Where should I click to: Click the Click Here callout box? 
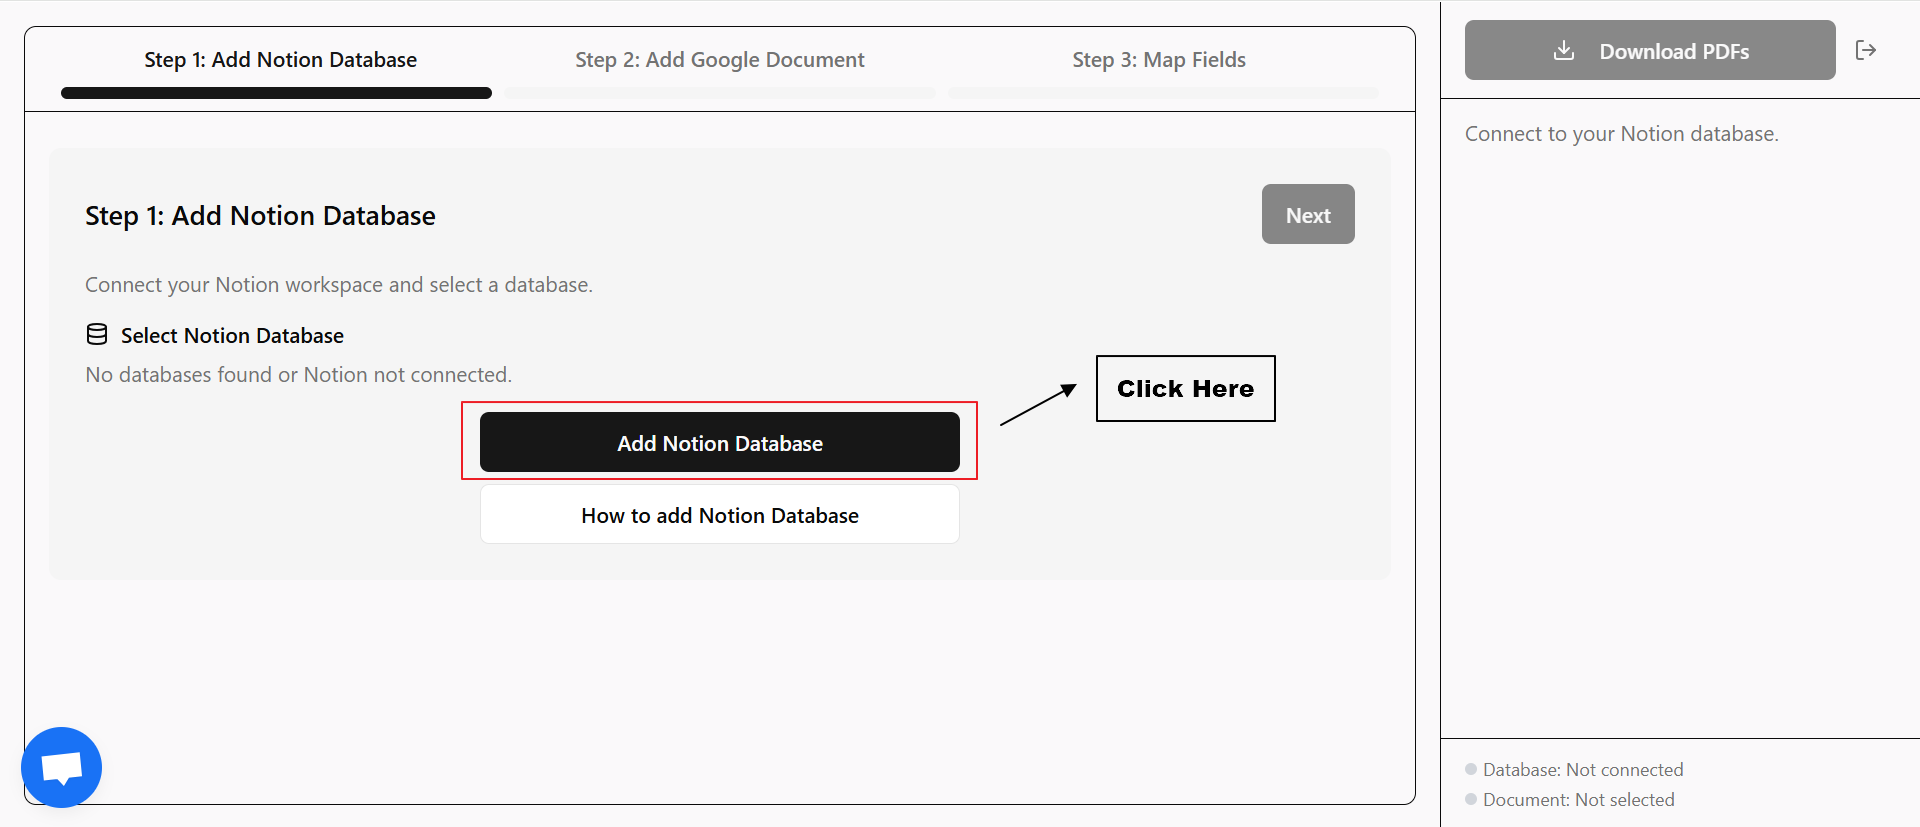click(x=1185, y=389)
